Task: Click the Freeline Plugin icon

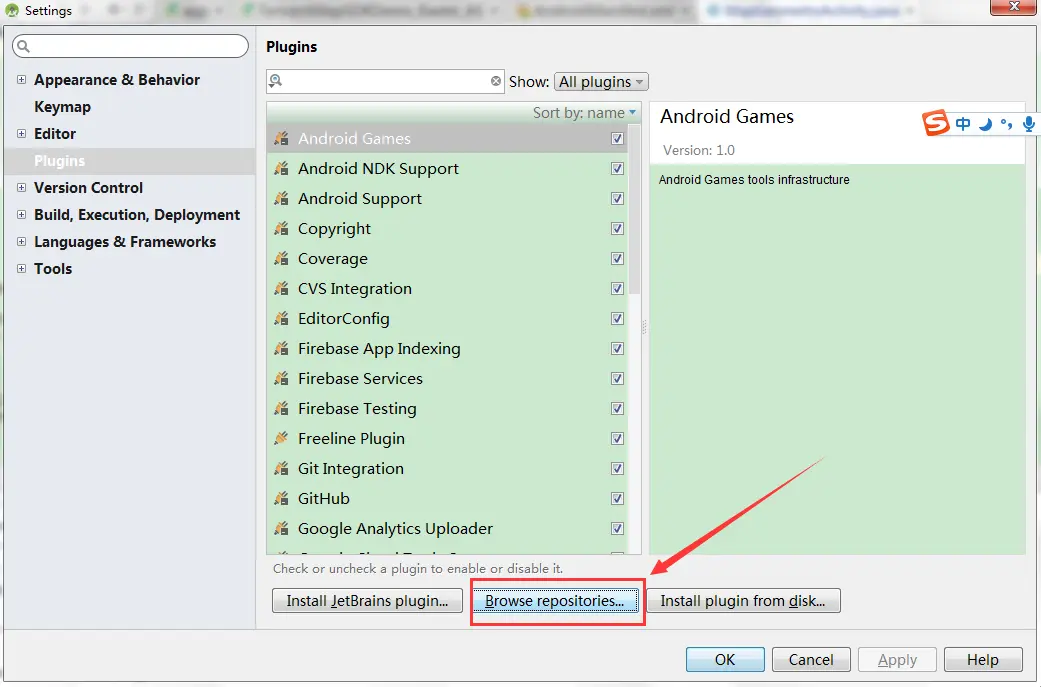Action: click(281, 438)
